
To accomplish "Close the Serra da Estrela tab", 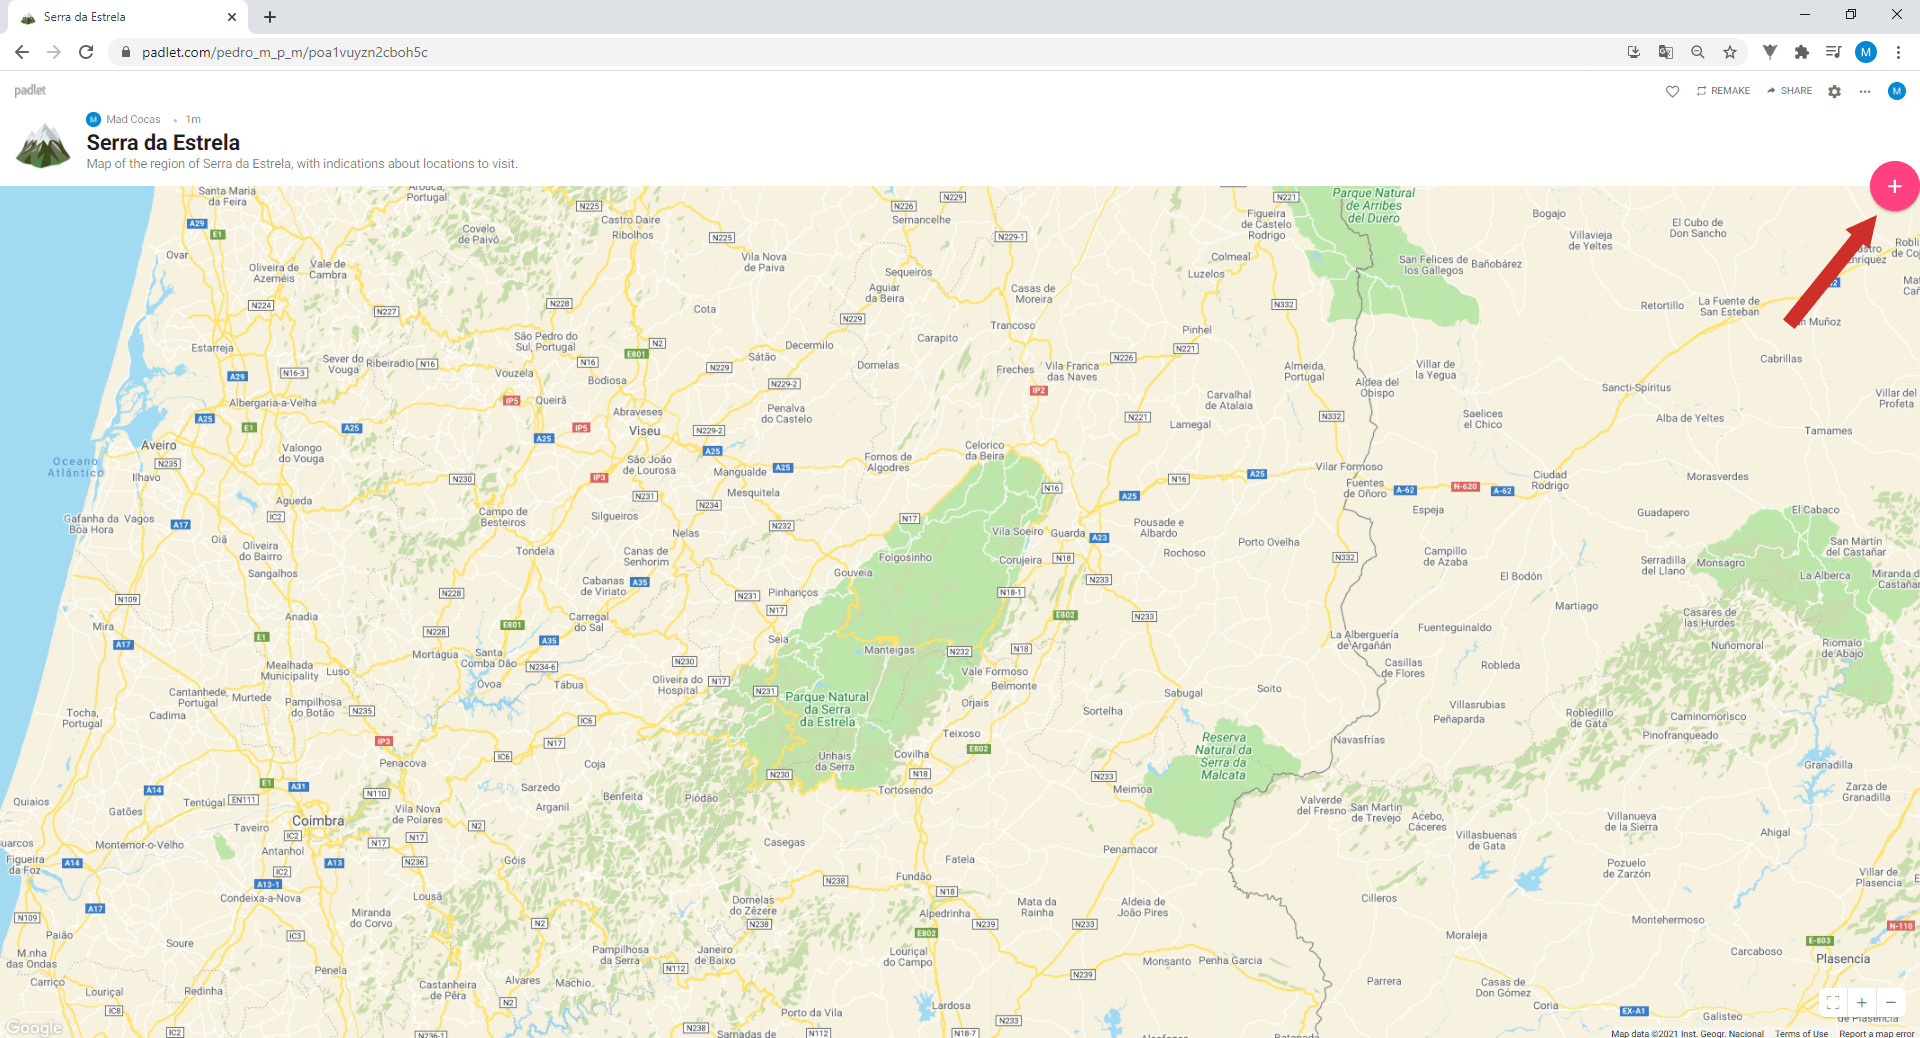I will (232, 17).
